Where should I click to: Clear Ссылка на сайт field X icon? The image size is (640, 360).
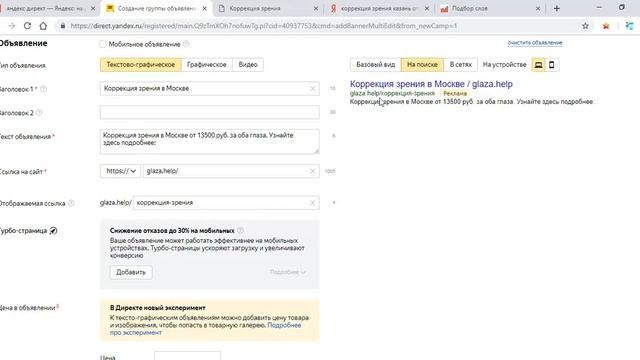click(313, 171)
